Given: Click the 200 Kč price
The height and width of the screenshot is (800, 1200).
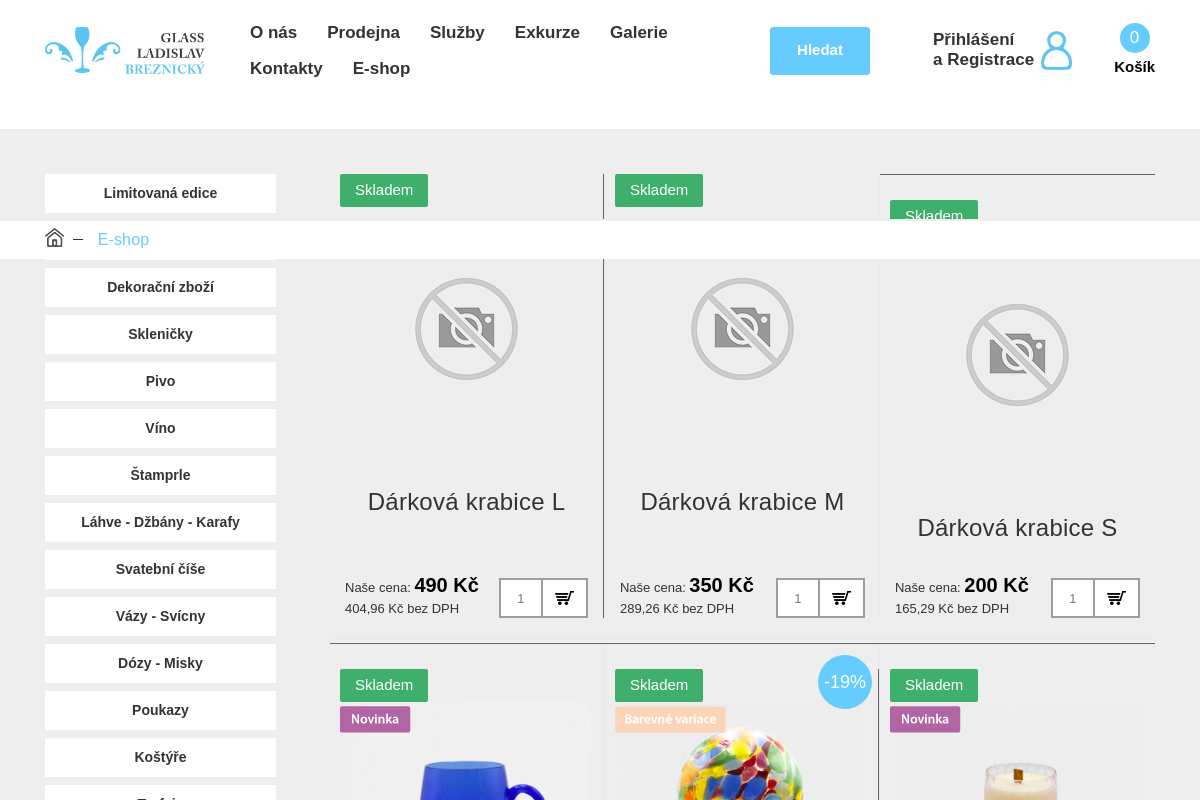Looking at the screenshot, I should point(996,585).
